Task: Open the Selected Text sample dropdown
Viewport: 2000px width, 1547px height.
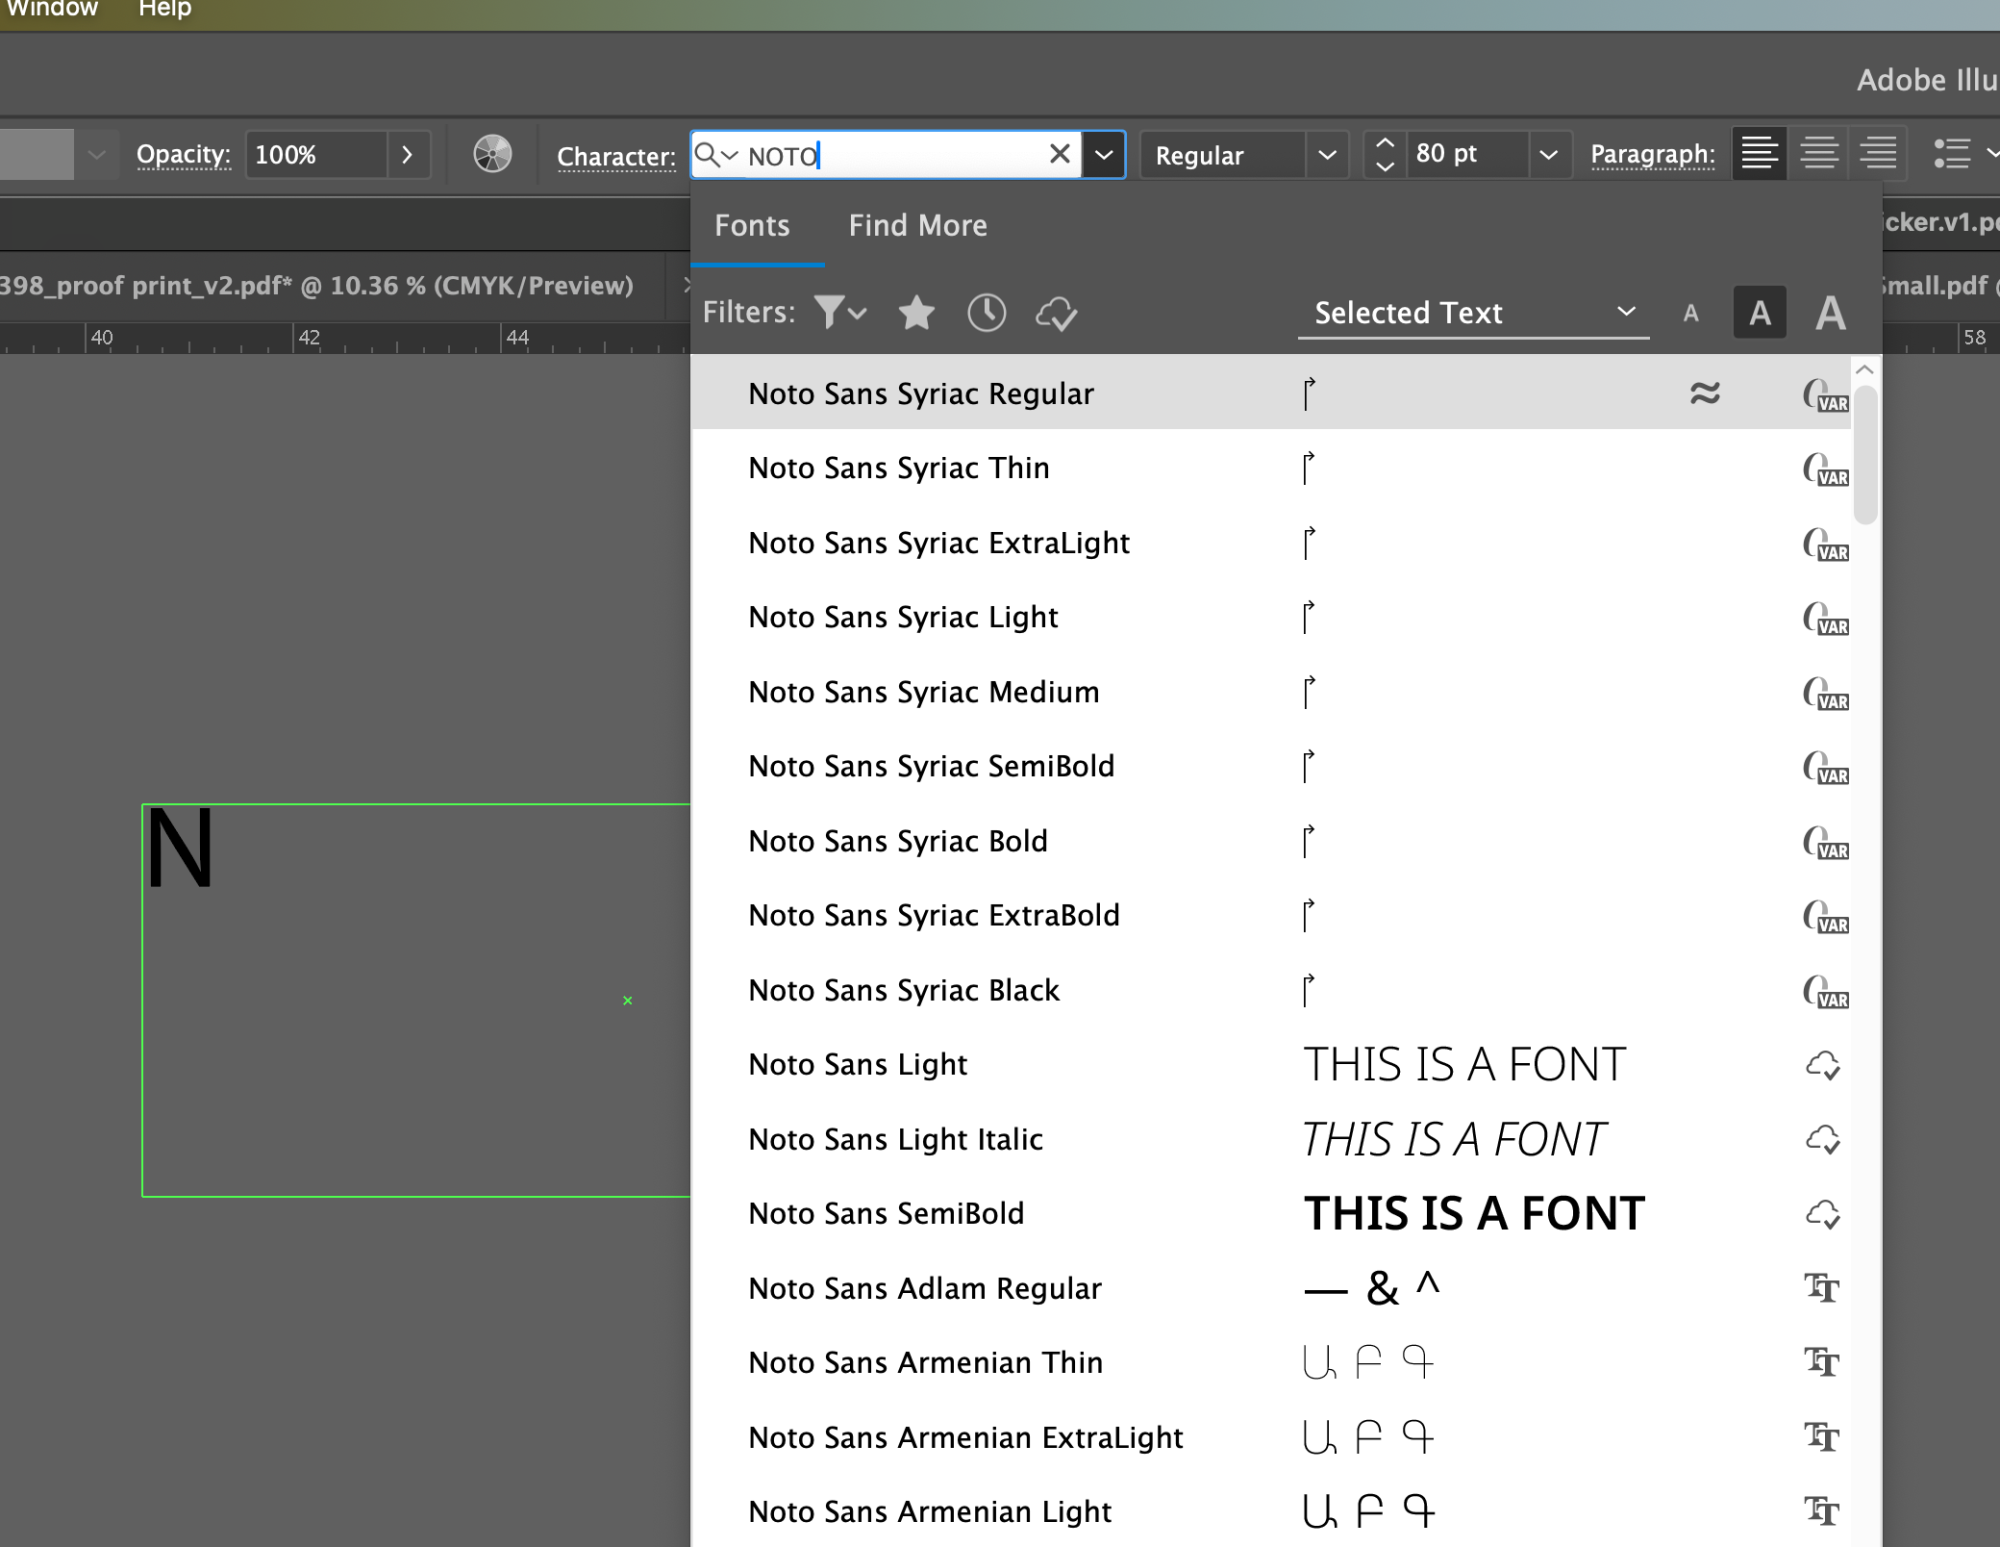Action: click(1473, 313)
